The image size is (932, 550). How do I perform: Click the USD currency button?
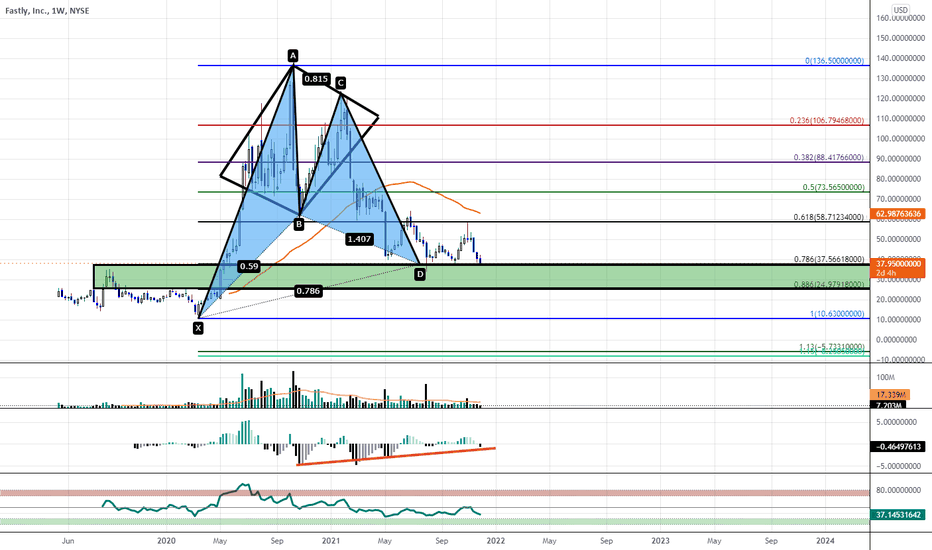[x=900, y=10]
